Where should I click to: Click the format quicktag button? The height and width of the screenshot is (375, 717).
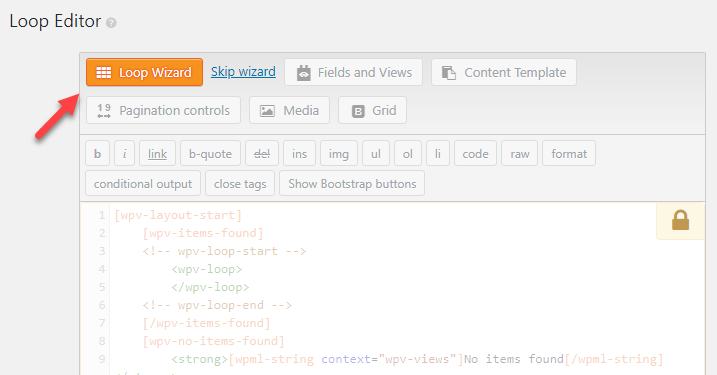point(569,154)
